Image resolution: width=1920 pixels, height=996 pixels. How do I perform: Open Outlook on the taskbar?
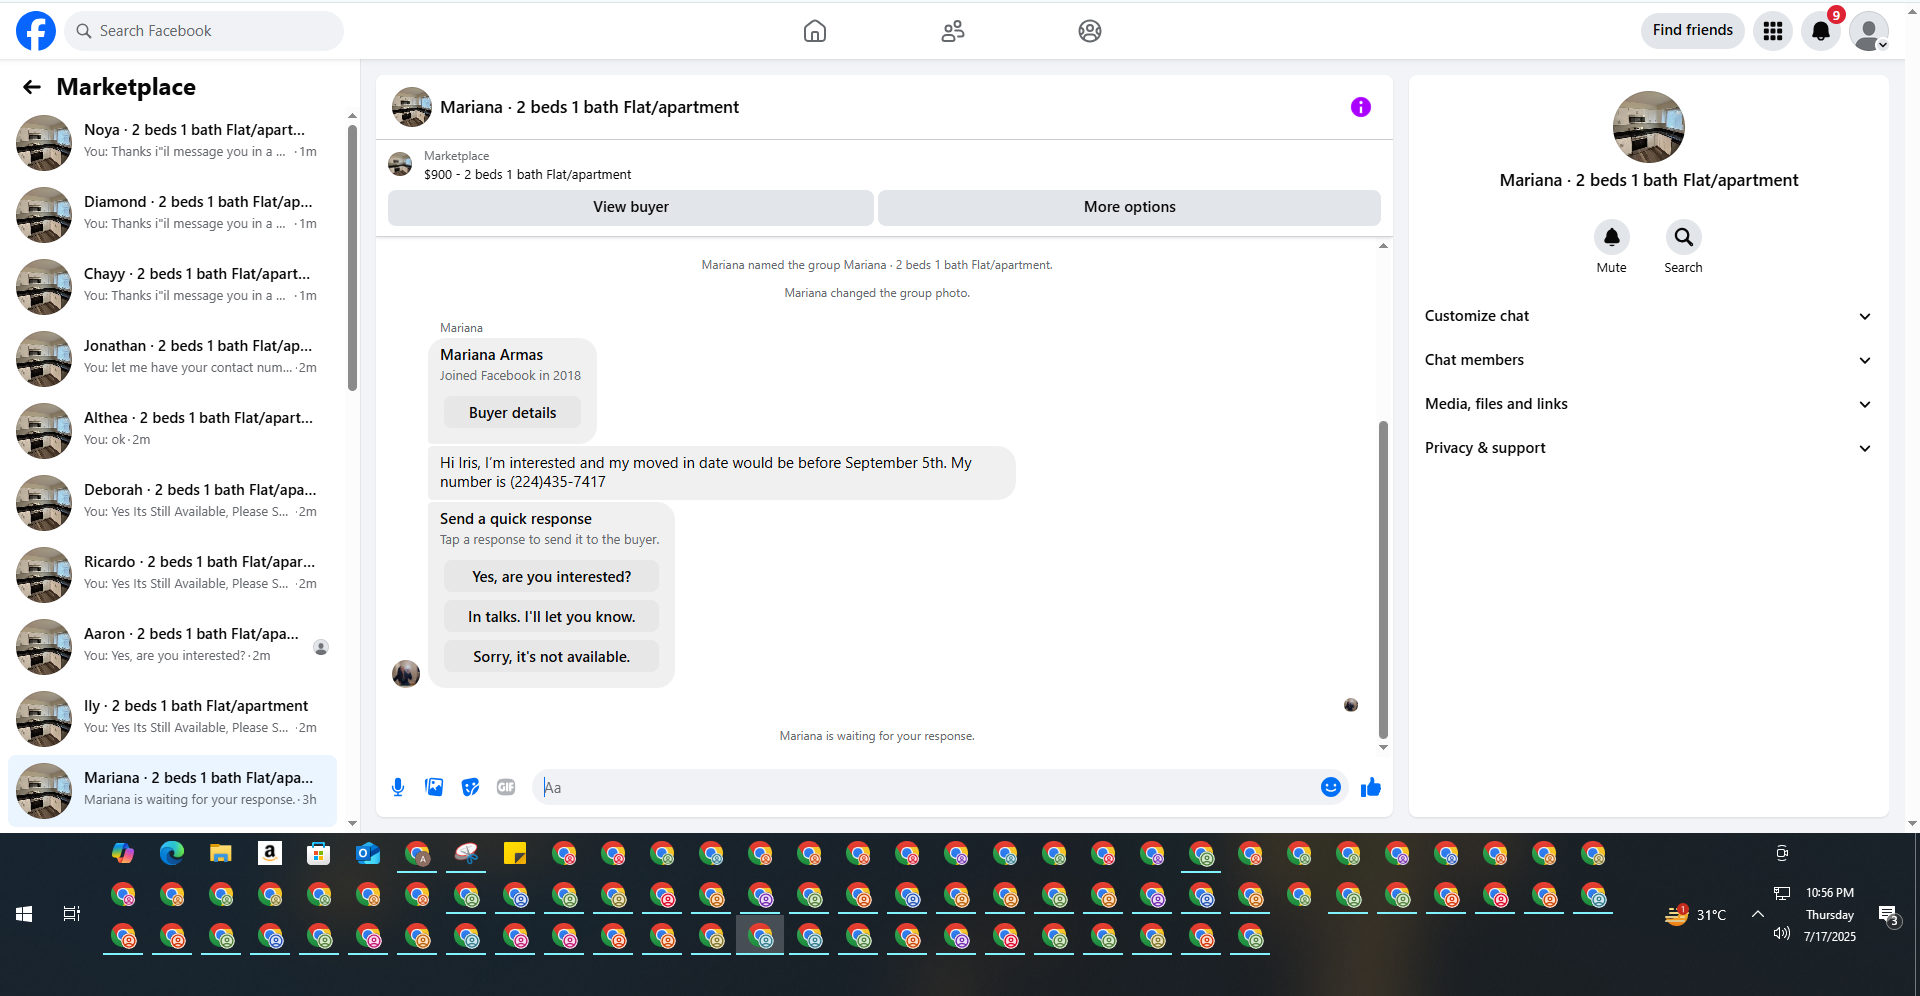click(367, 853)
